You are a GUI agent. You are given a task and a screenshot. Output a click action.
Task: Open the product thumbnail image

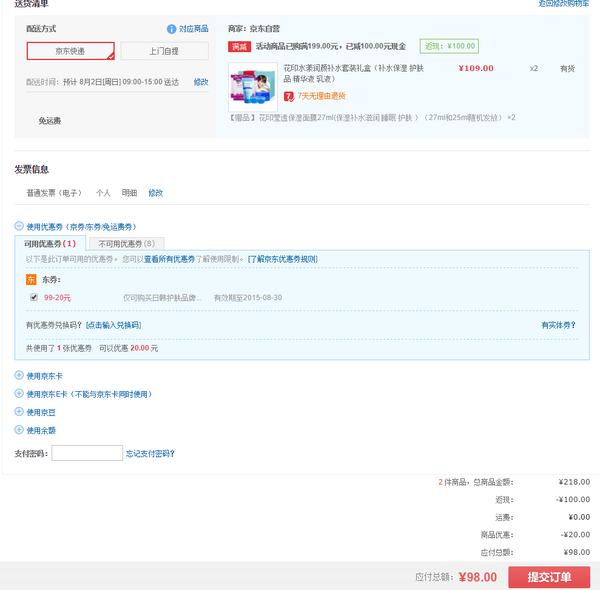[253, 87]
